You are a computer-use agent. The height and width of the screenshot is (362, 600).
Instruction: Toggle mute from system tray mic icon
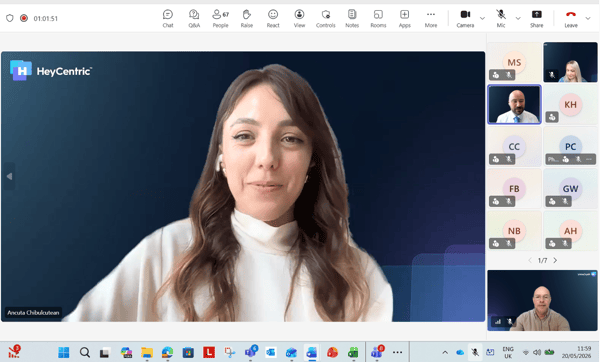pos(475,352)
